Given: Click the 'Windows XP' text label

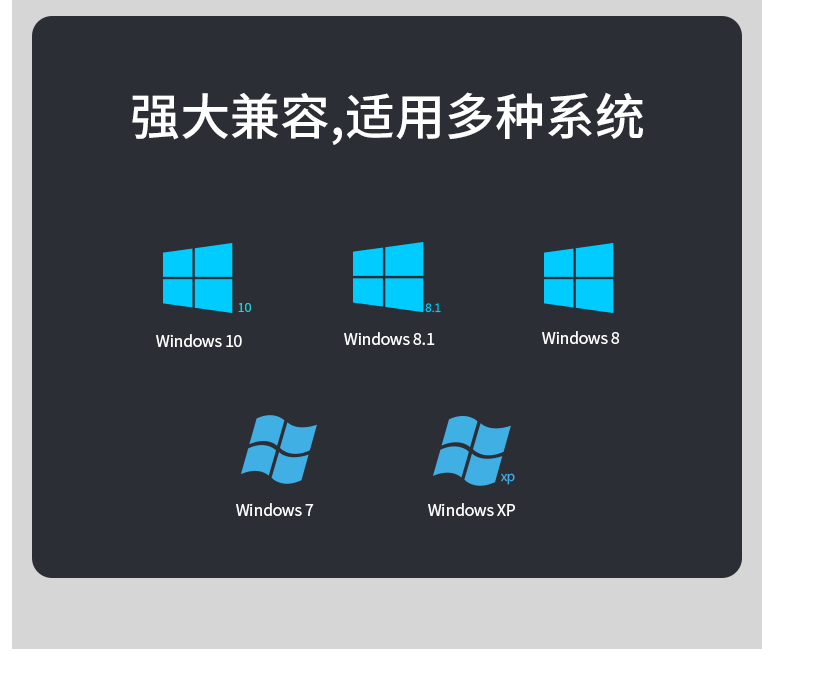Looking at the screenshot, I should [x=472, y=510].
